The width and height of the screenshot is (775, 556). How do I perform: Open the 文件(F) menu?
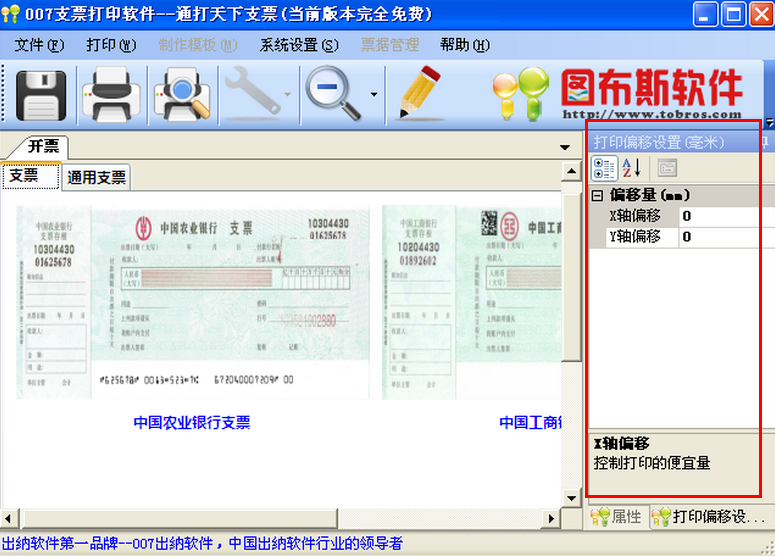(39, 45)
